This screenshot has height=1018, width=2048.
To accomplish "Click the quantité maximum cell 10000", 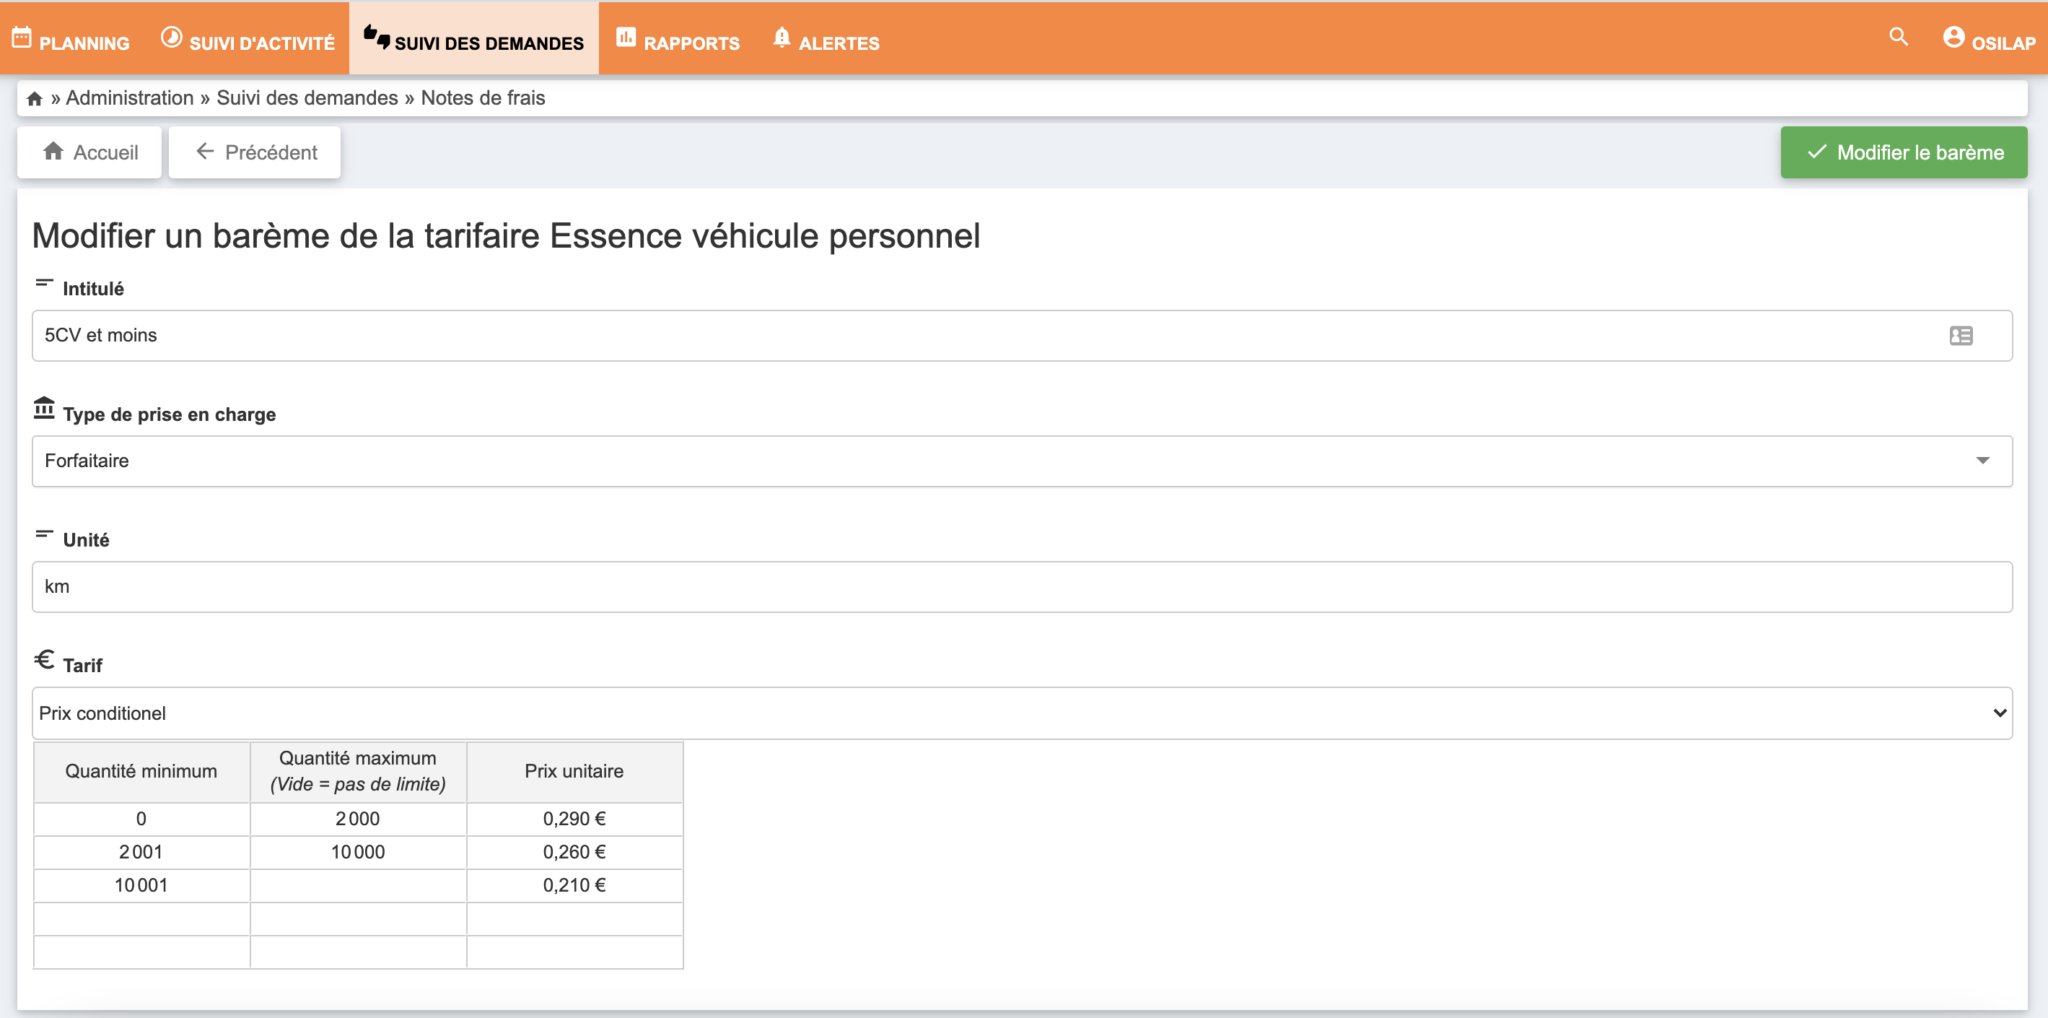I will coord(358,852).
